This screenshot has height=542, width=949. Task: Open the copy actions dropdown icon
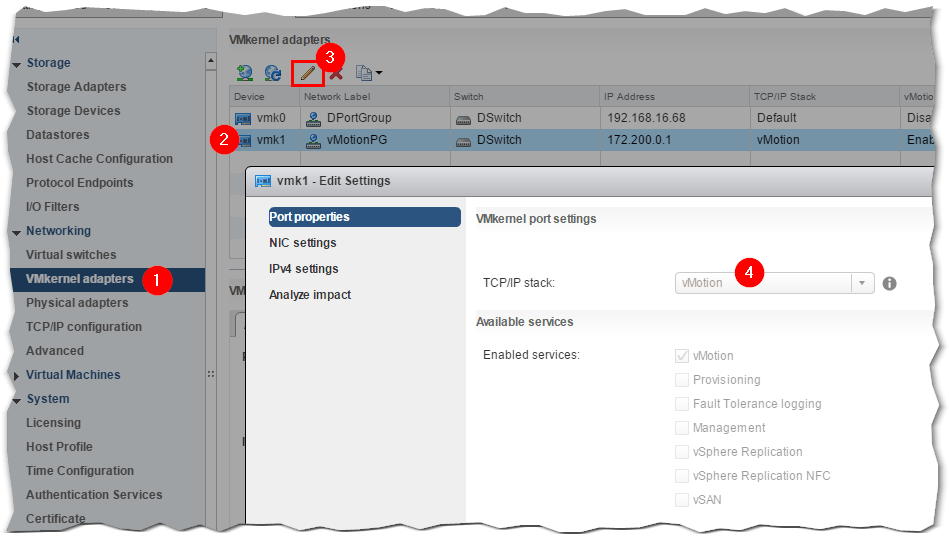[x=369, y=73]
